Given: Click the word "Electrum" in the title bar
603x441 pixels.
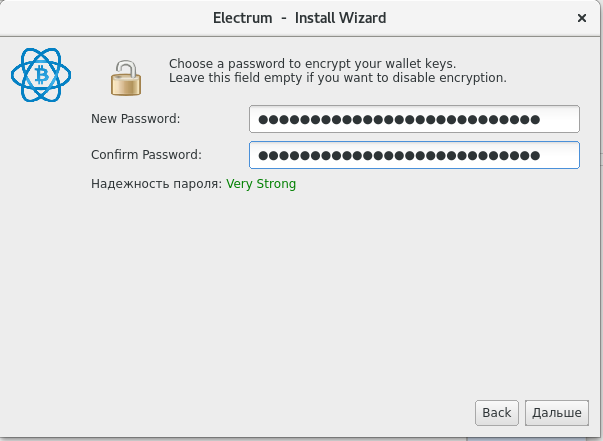Looking at the screenshot, I should click(x=242, y=18).
